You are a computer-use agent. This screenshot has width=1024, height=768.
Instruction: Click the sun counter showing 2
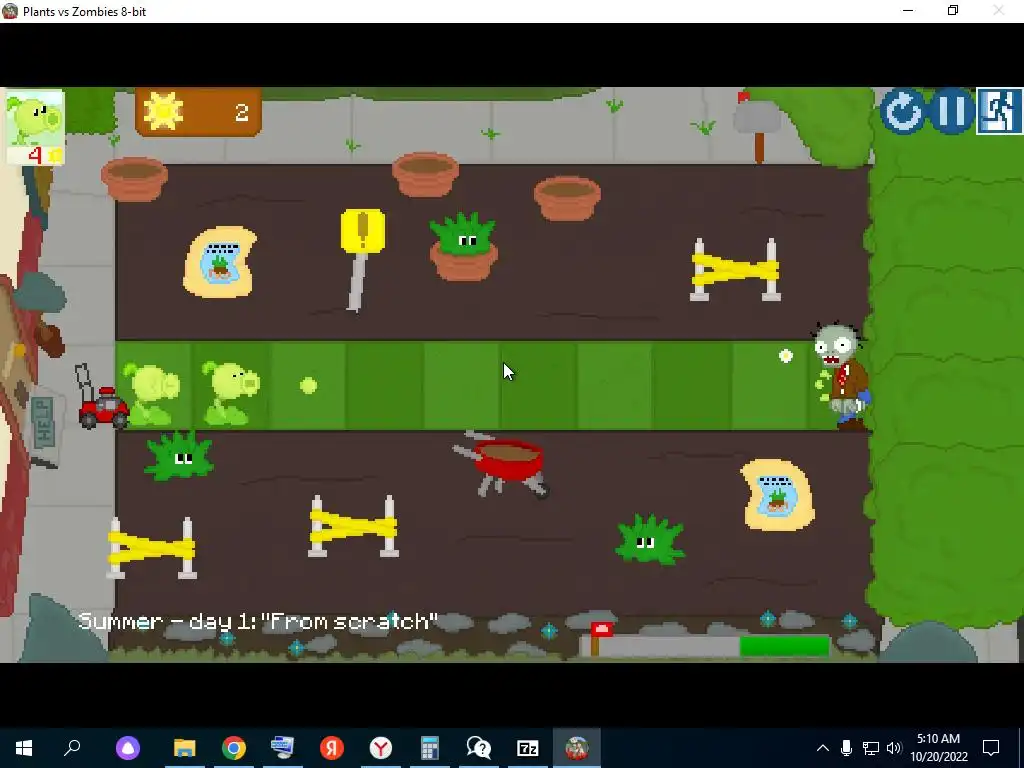click(198, 112)
